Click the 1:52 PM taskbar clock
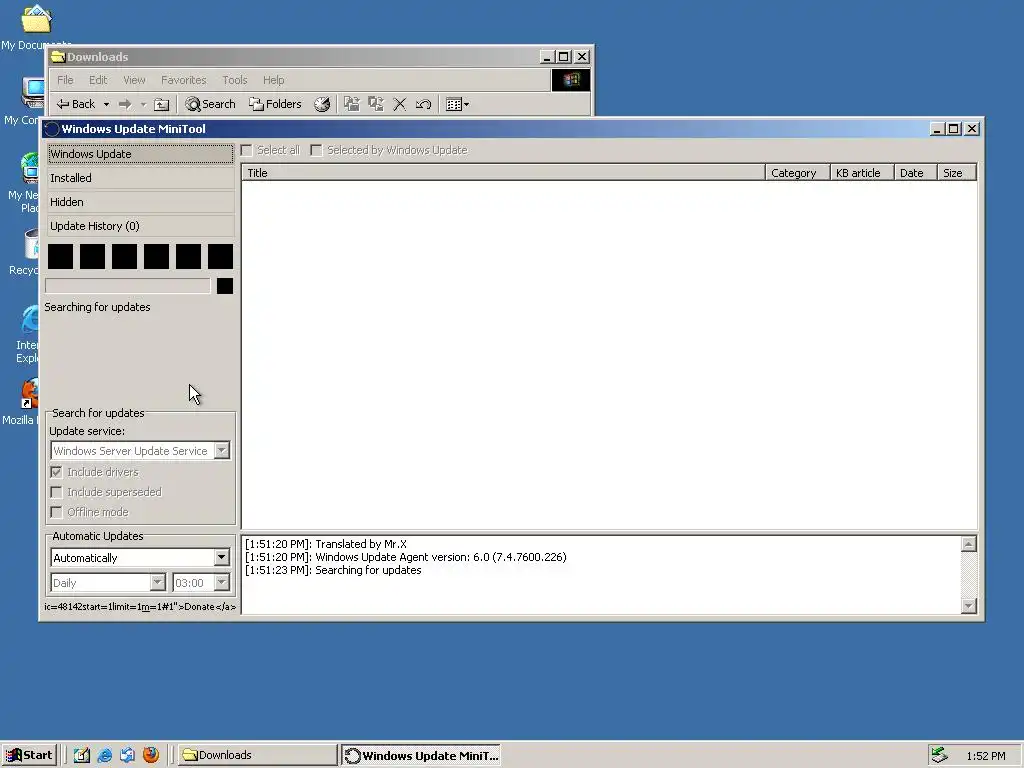Screen dimensions: 1024x768 tap(985, 756)
